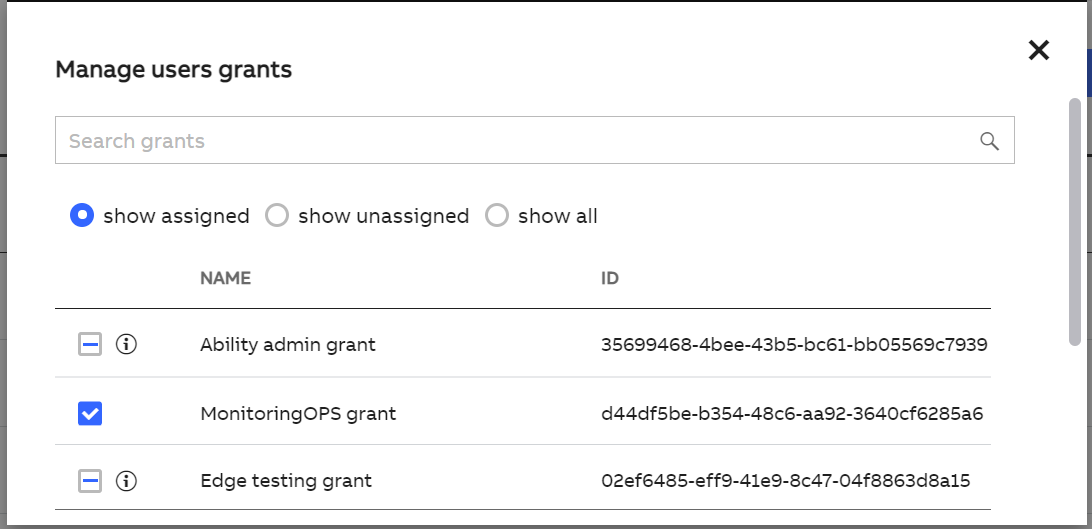
Task: Close the Manage users grants dialog
Action: [x=1038, y=50]
